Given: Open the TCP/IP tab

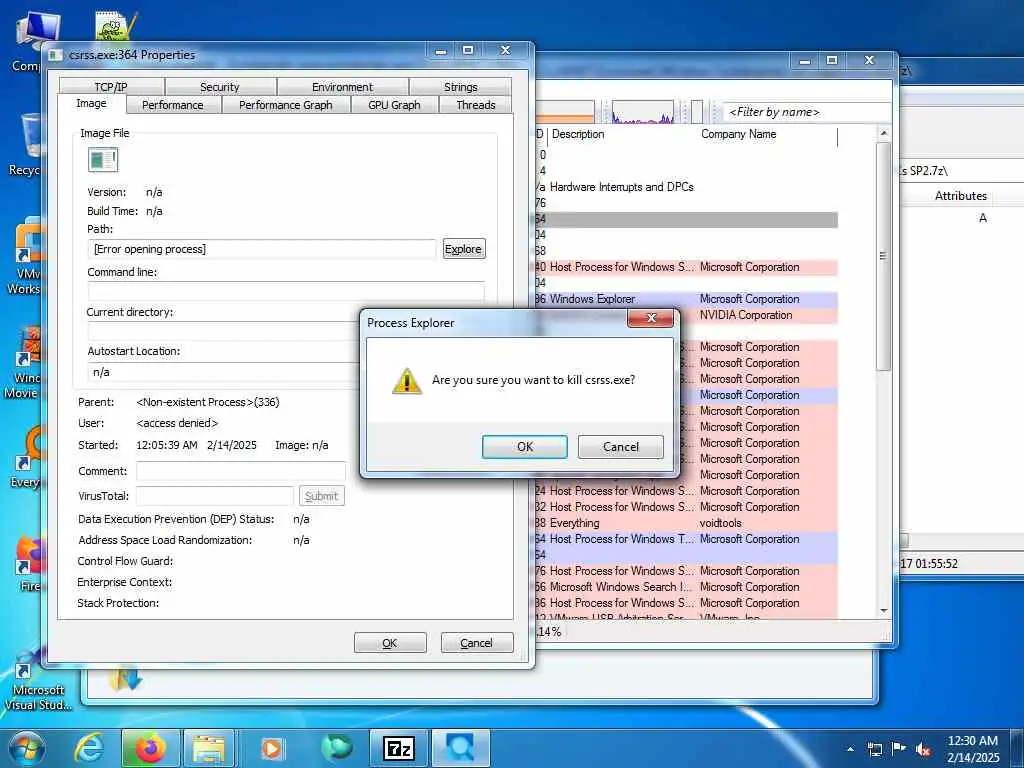Looking at the screenshot, I should pos(111,87).
